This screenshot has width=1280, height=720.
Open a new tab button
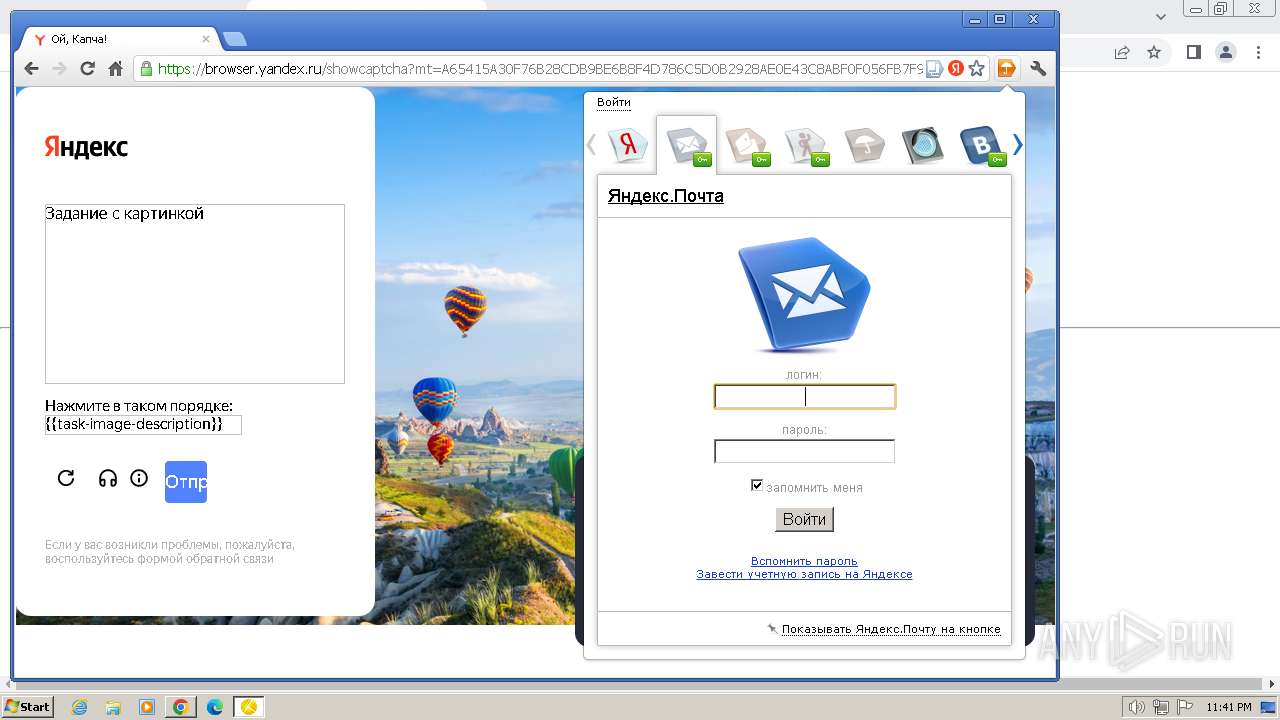coord(235,40)
